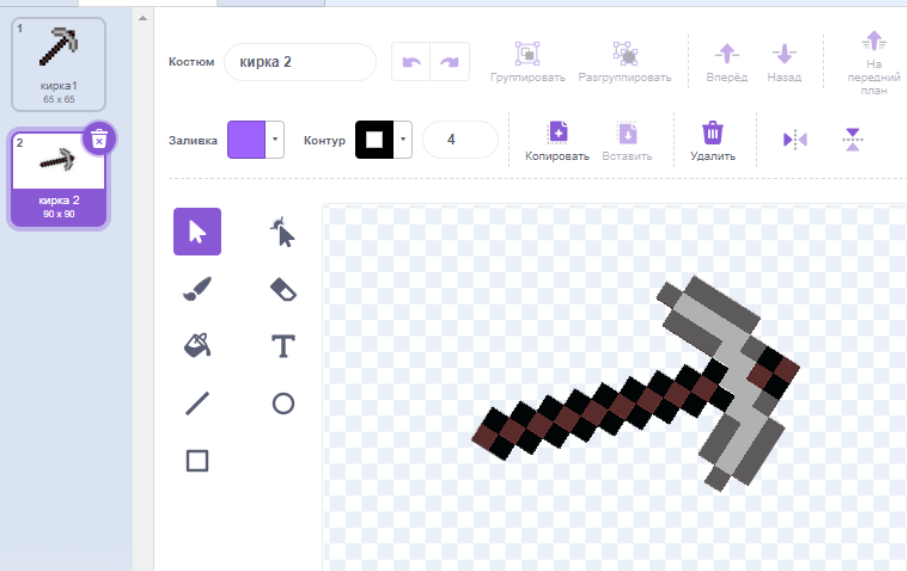Flip the selection horizontally
The height and width of the screenshot is (571, 907).
(795, 139)
